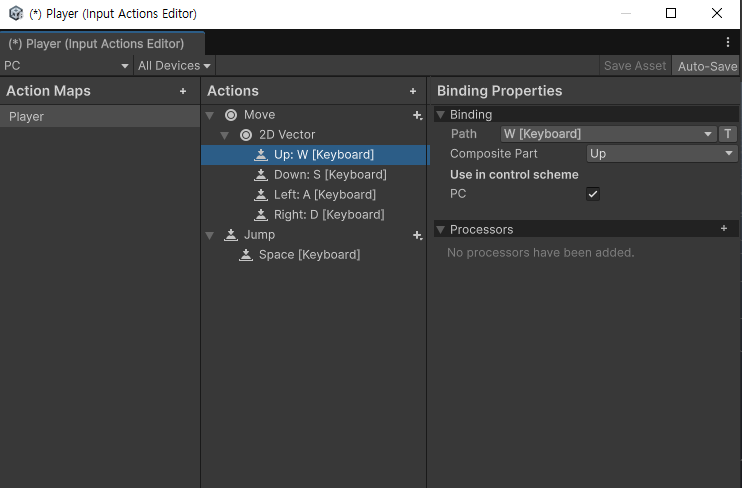Open the Composite Part dropdown
The height and width of the screenshot is (488, 742).
tap(661, 154)
